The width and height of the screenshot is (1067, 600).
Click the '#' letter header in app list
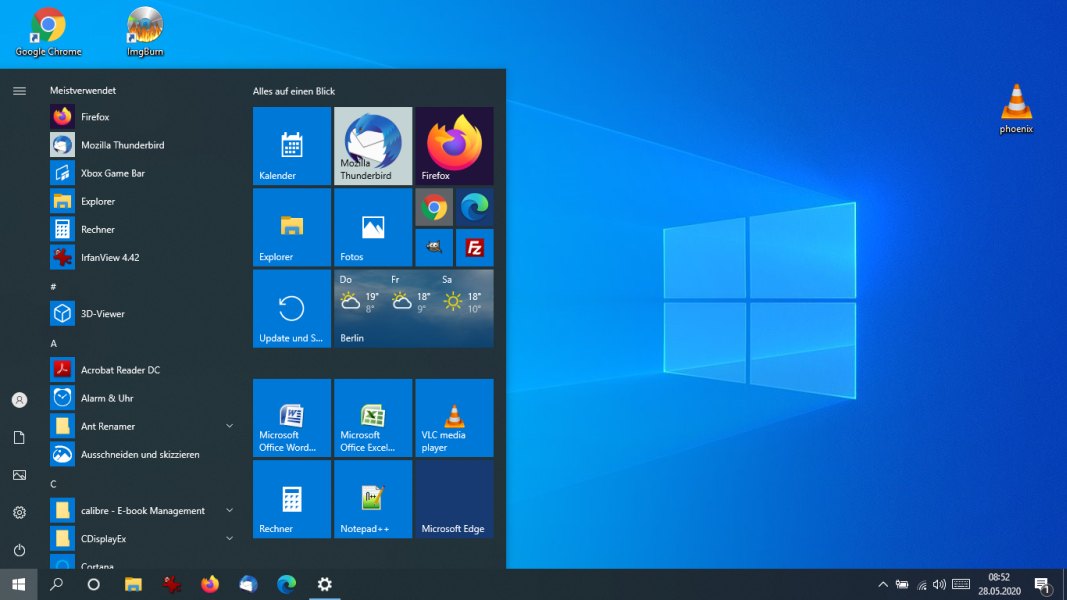pyautogui.click(x=53, y=286)
